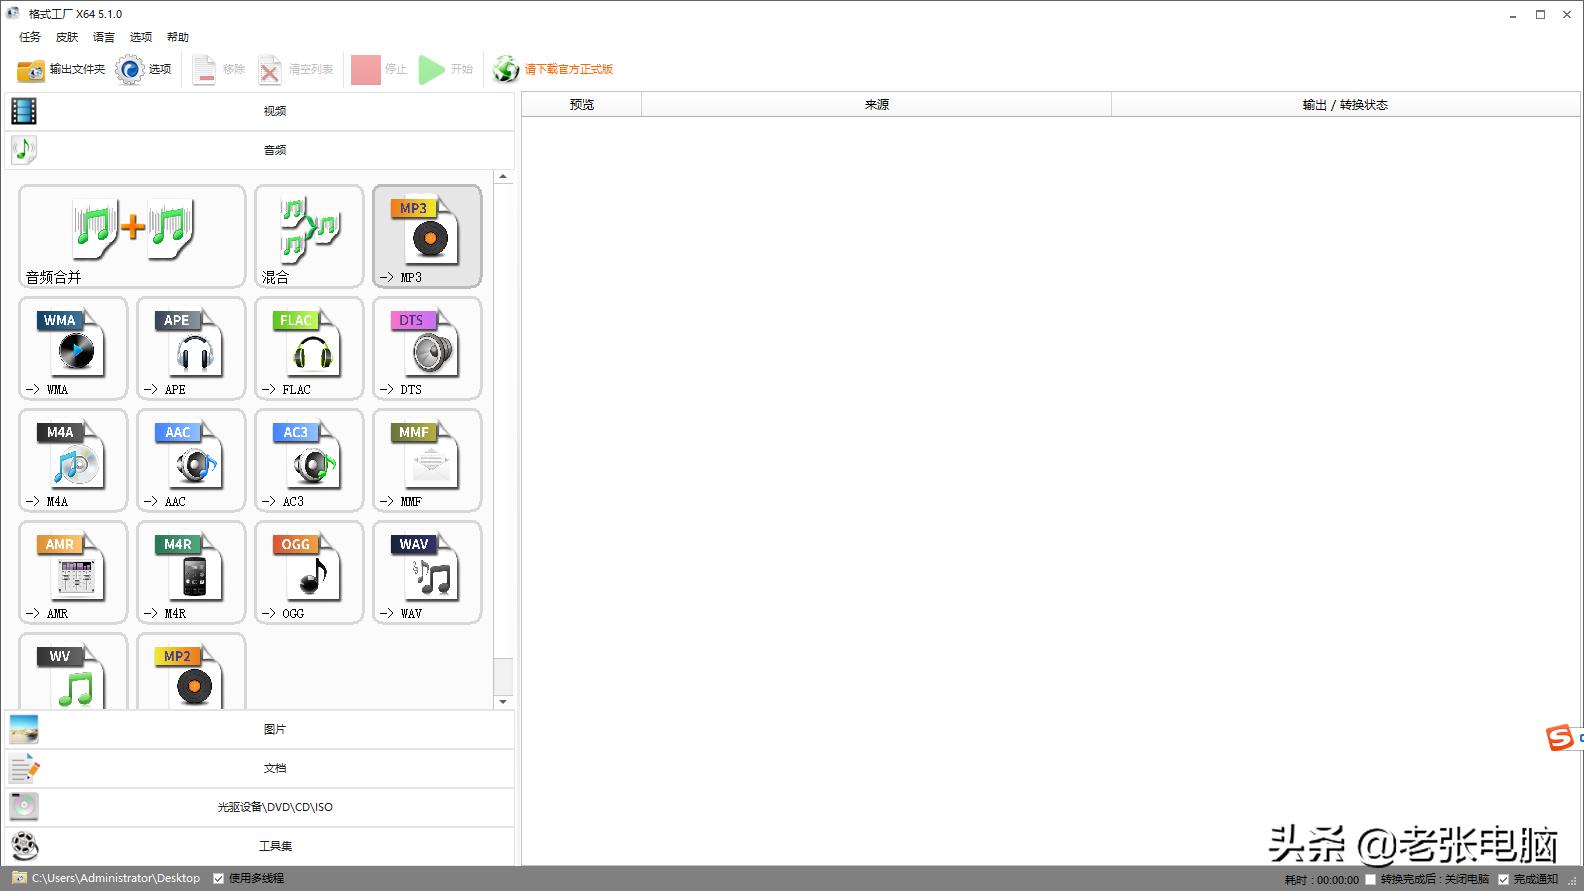This screenshot has width=1584, height=891.
Task: Open the 音频合并 audio joiner tool
Action: point(132,236)
